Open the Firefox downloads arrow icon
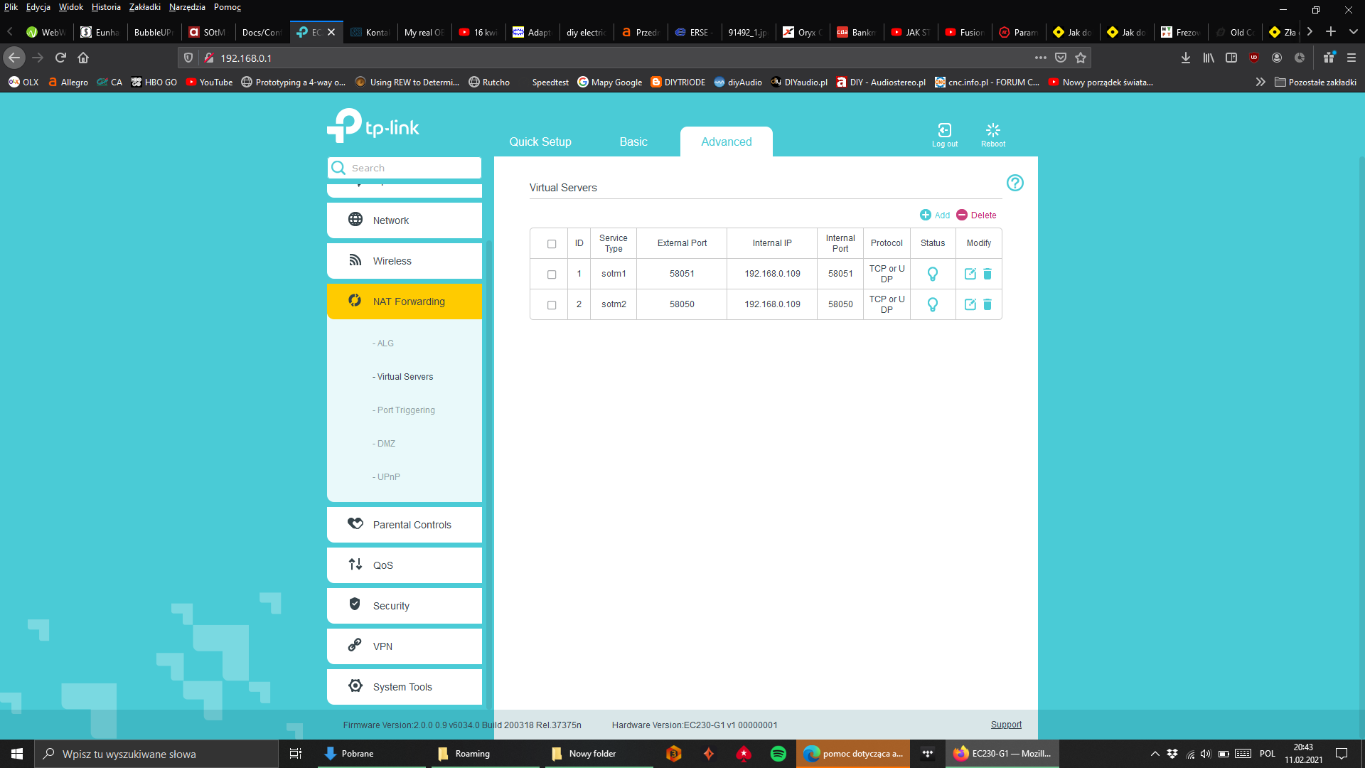 (x=1186, y=58)
